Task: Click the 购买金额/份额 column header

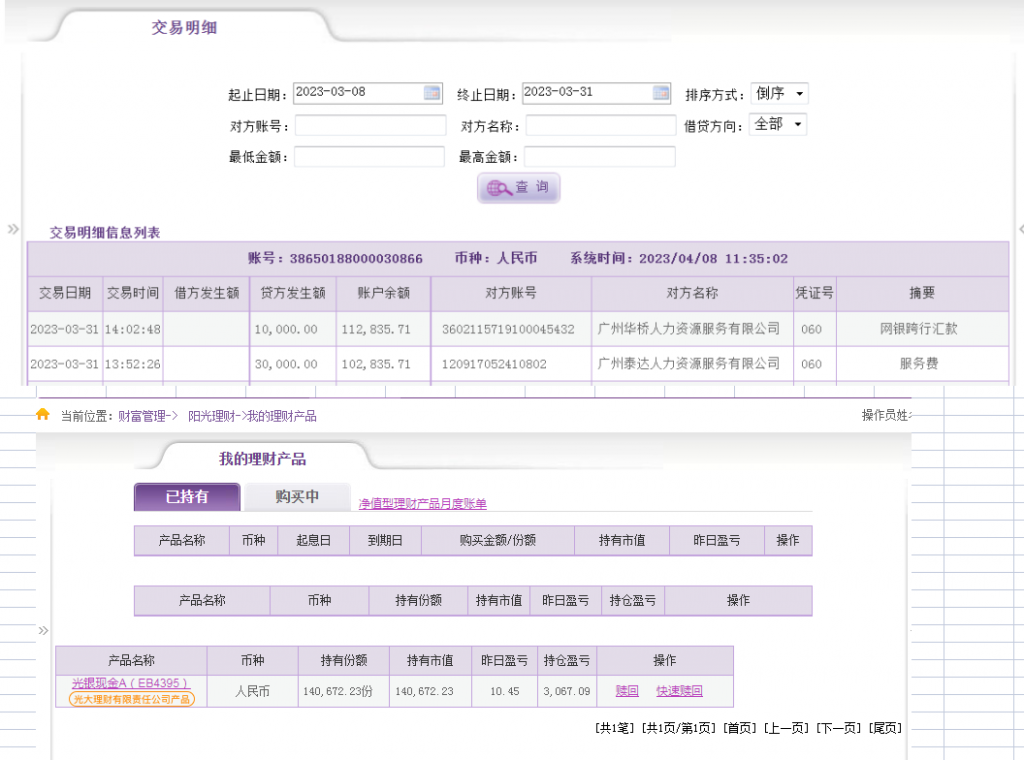Action: pyautogui.click(x=498, y=541)
